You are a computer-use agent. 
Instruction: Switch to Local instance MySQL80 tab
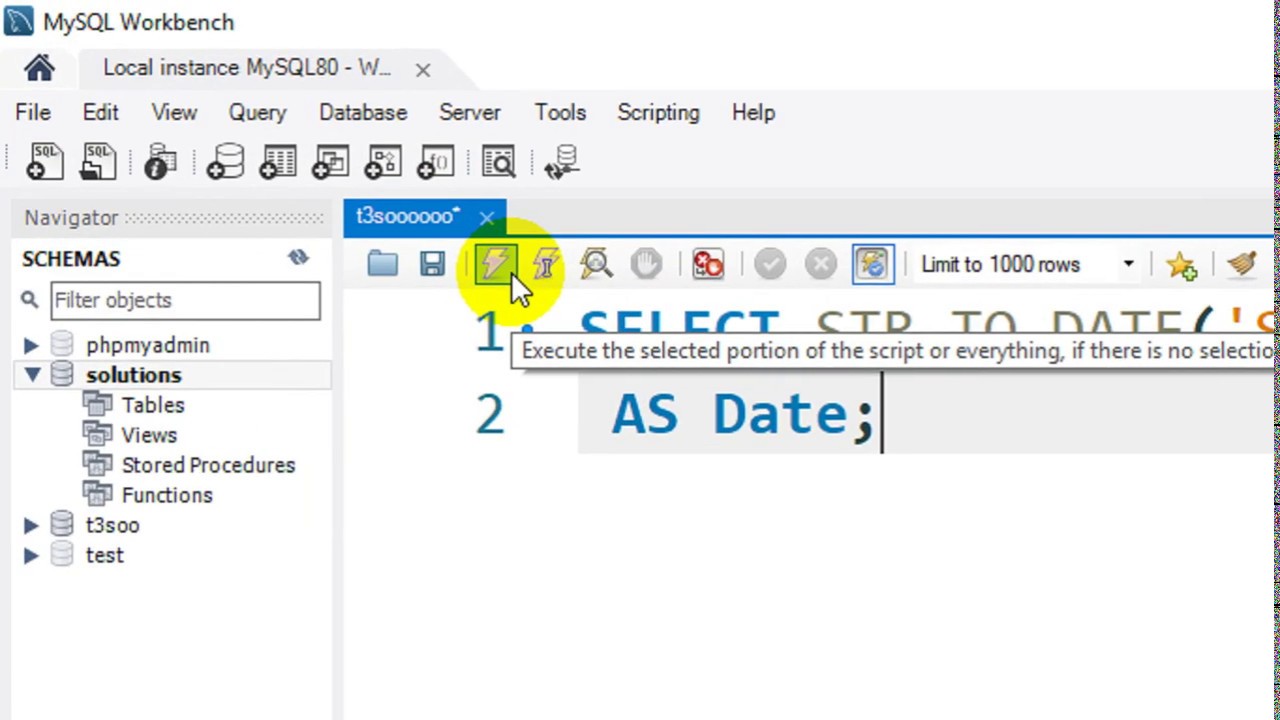point(247,68)
